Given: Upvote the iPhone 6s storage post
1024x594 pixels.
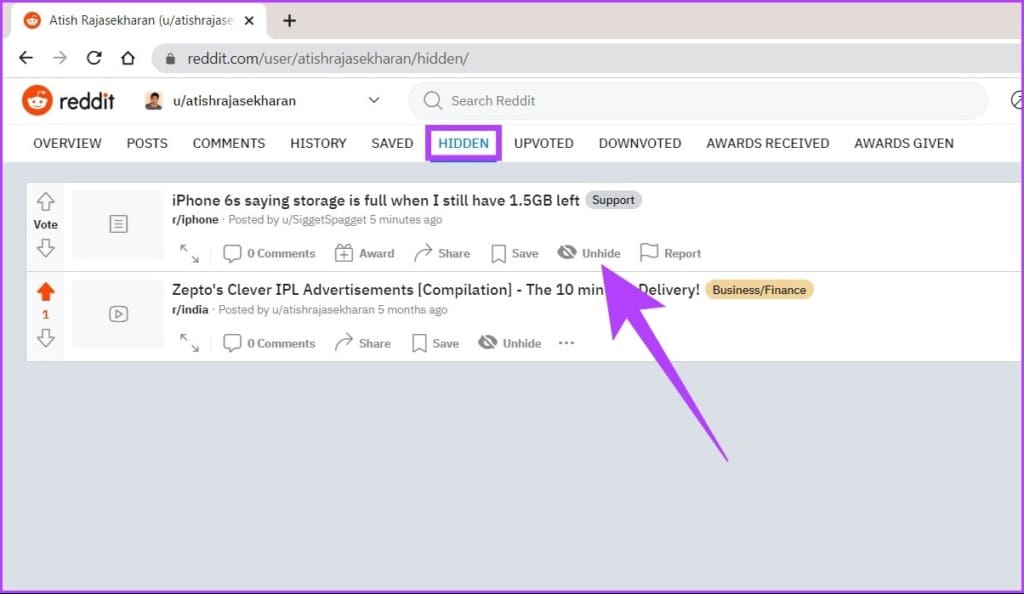Looking at the screenshot, I should (x=46, y=202).
